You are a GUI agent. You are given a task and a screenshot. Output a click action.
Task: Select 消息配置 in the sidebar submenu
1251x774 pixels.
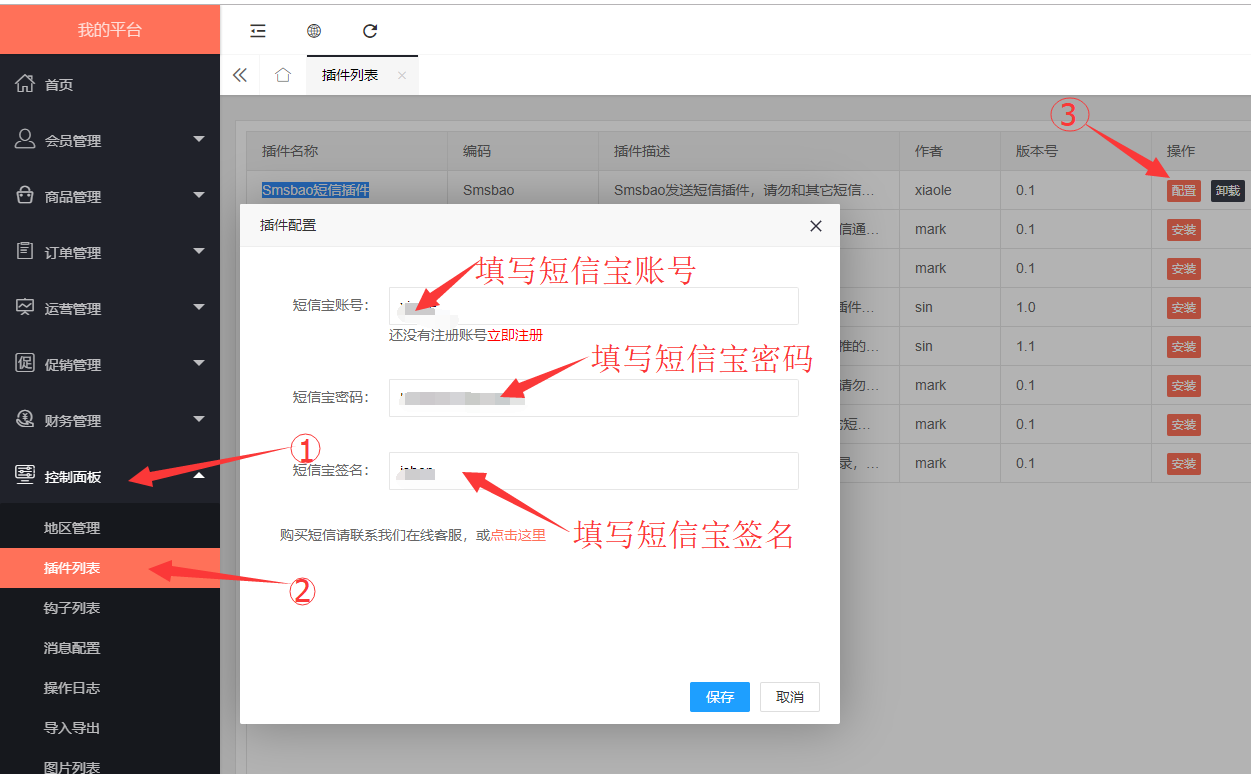[x=72, y=648]
